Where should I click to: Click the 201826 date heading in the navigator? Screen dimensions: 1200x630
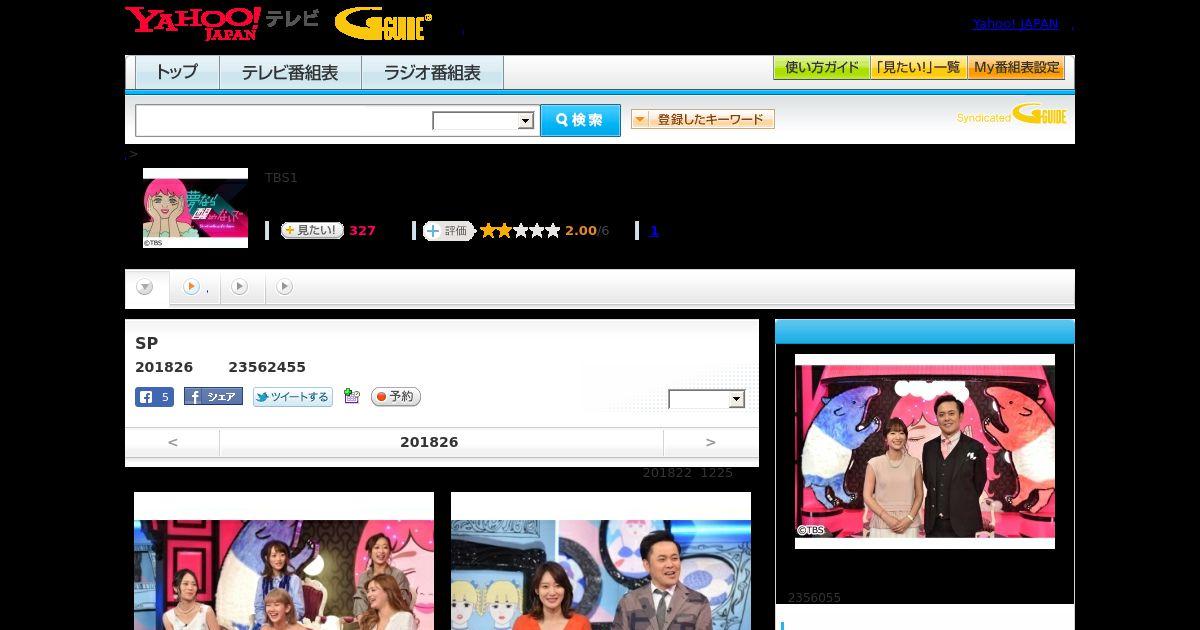[429, 442]
